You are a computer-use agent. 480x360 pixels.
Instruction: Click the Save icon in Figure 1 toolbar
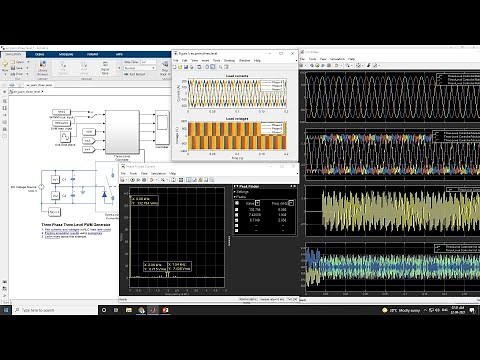(186, 67)
